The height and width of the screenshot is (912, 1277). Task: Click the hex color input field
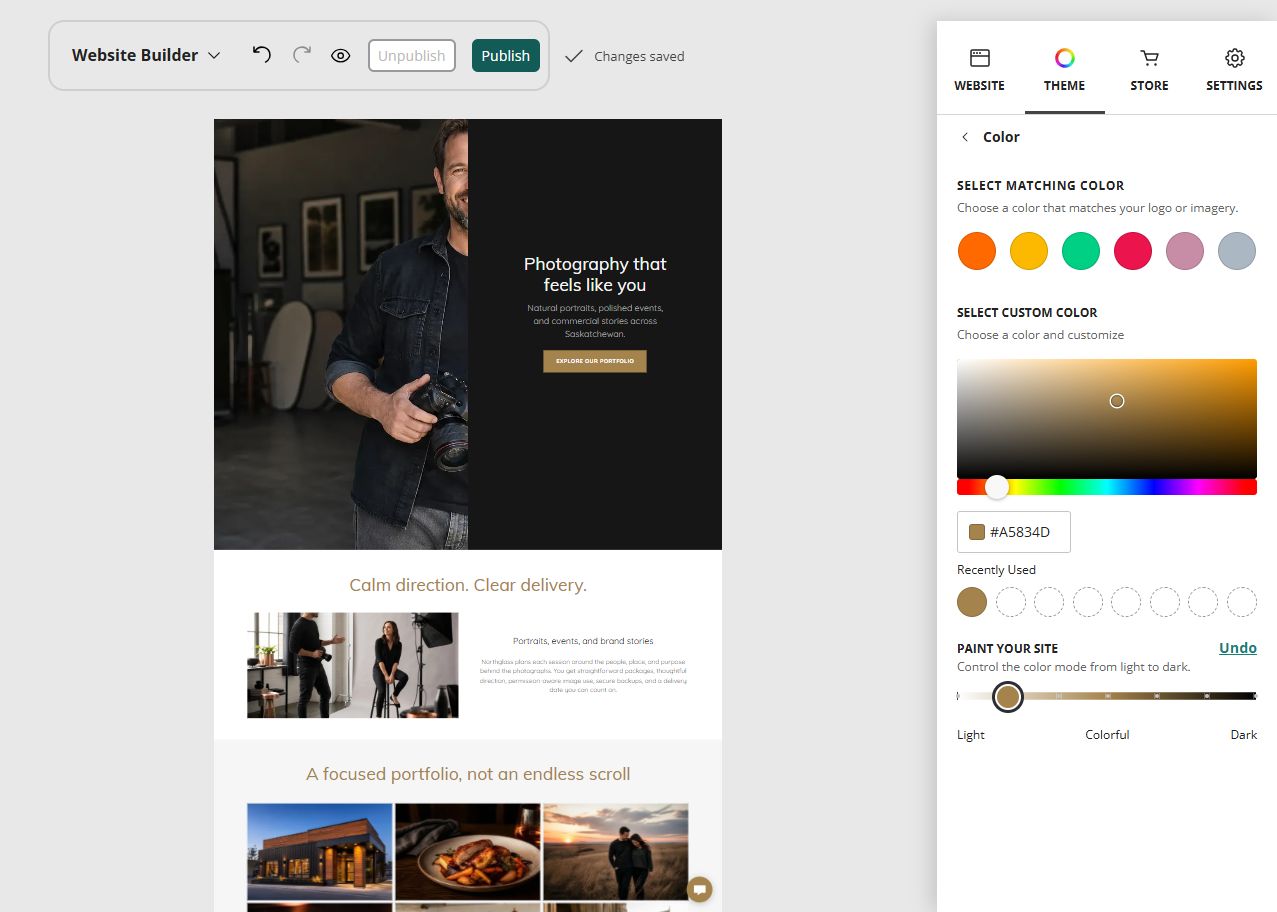coord(1014,532)
